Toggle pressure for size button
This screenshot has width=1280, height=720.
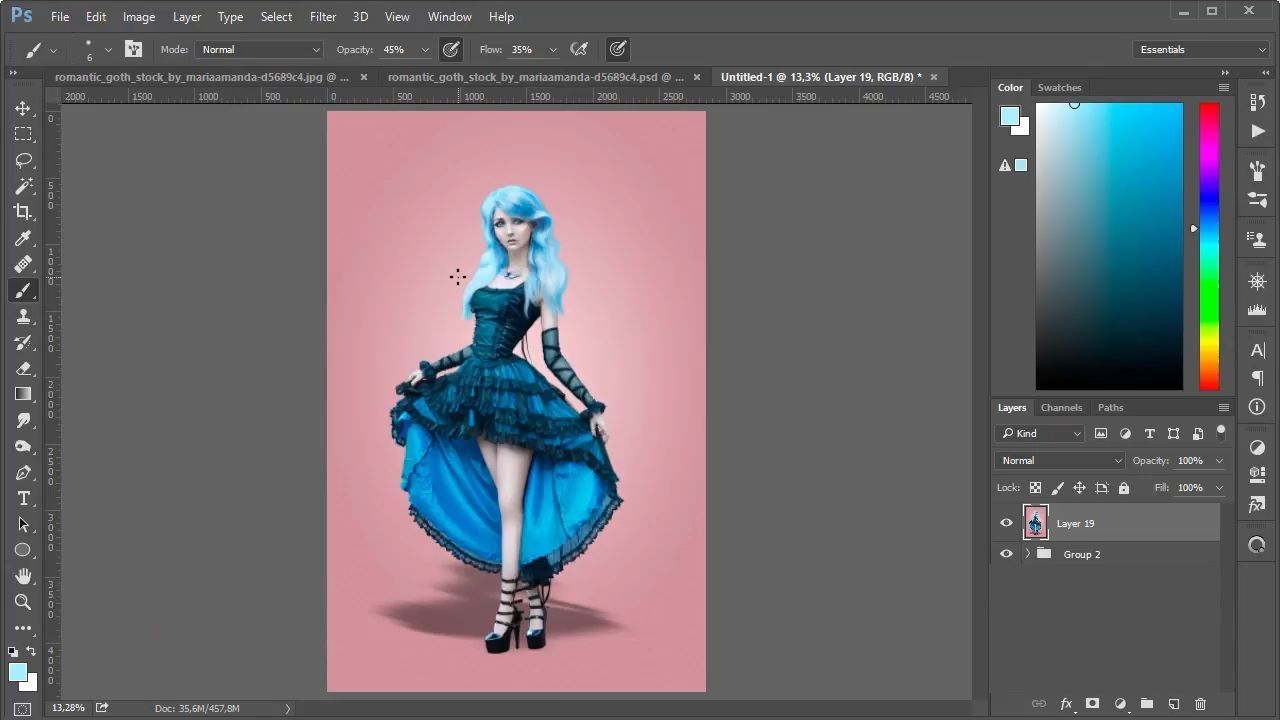(618, 49)
